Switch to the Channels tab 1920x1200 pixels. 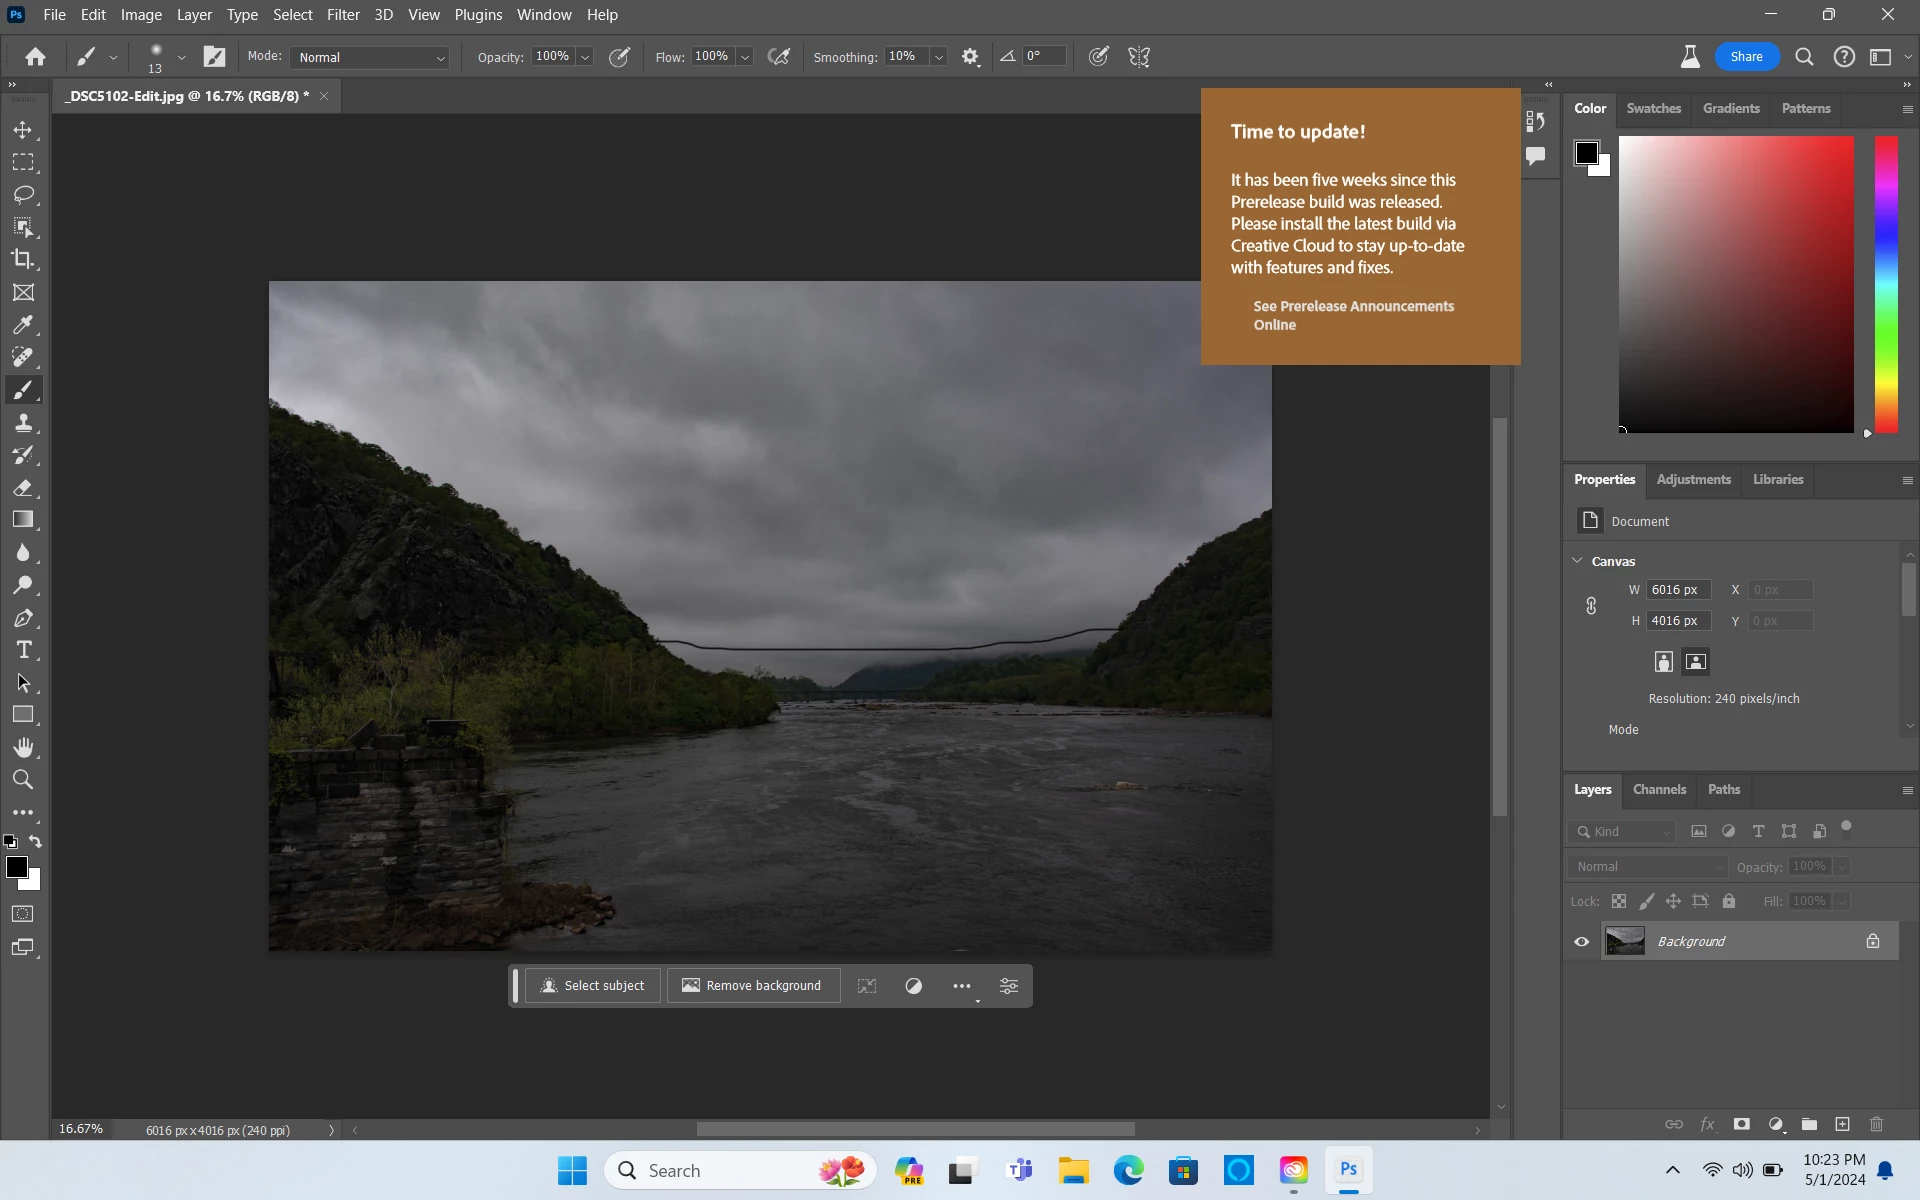pyautogui.click(x=1659, y=789)
